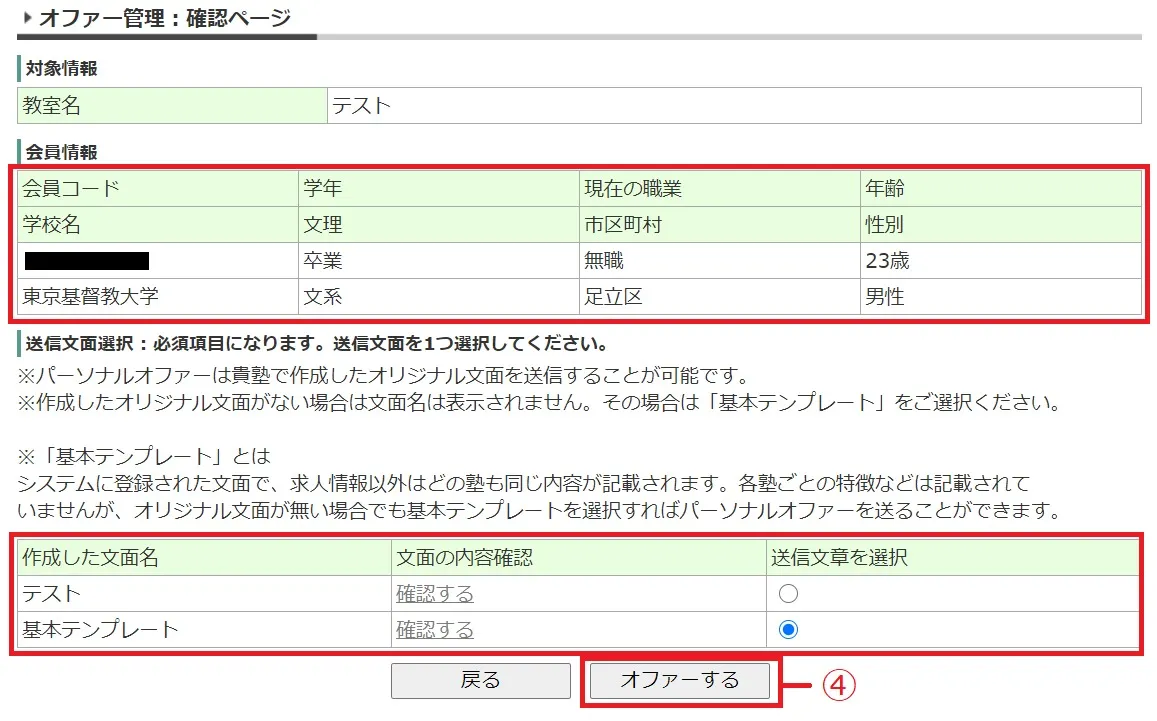The image size is (1157, 721).
Task: Click the 会員情報 section heading
Action: click(61, 152)
